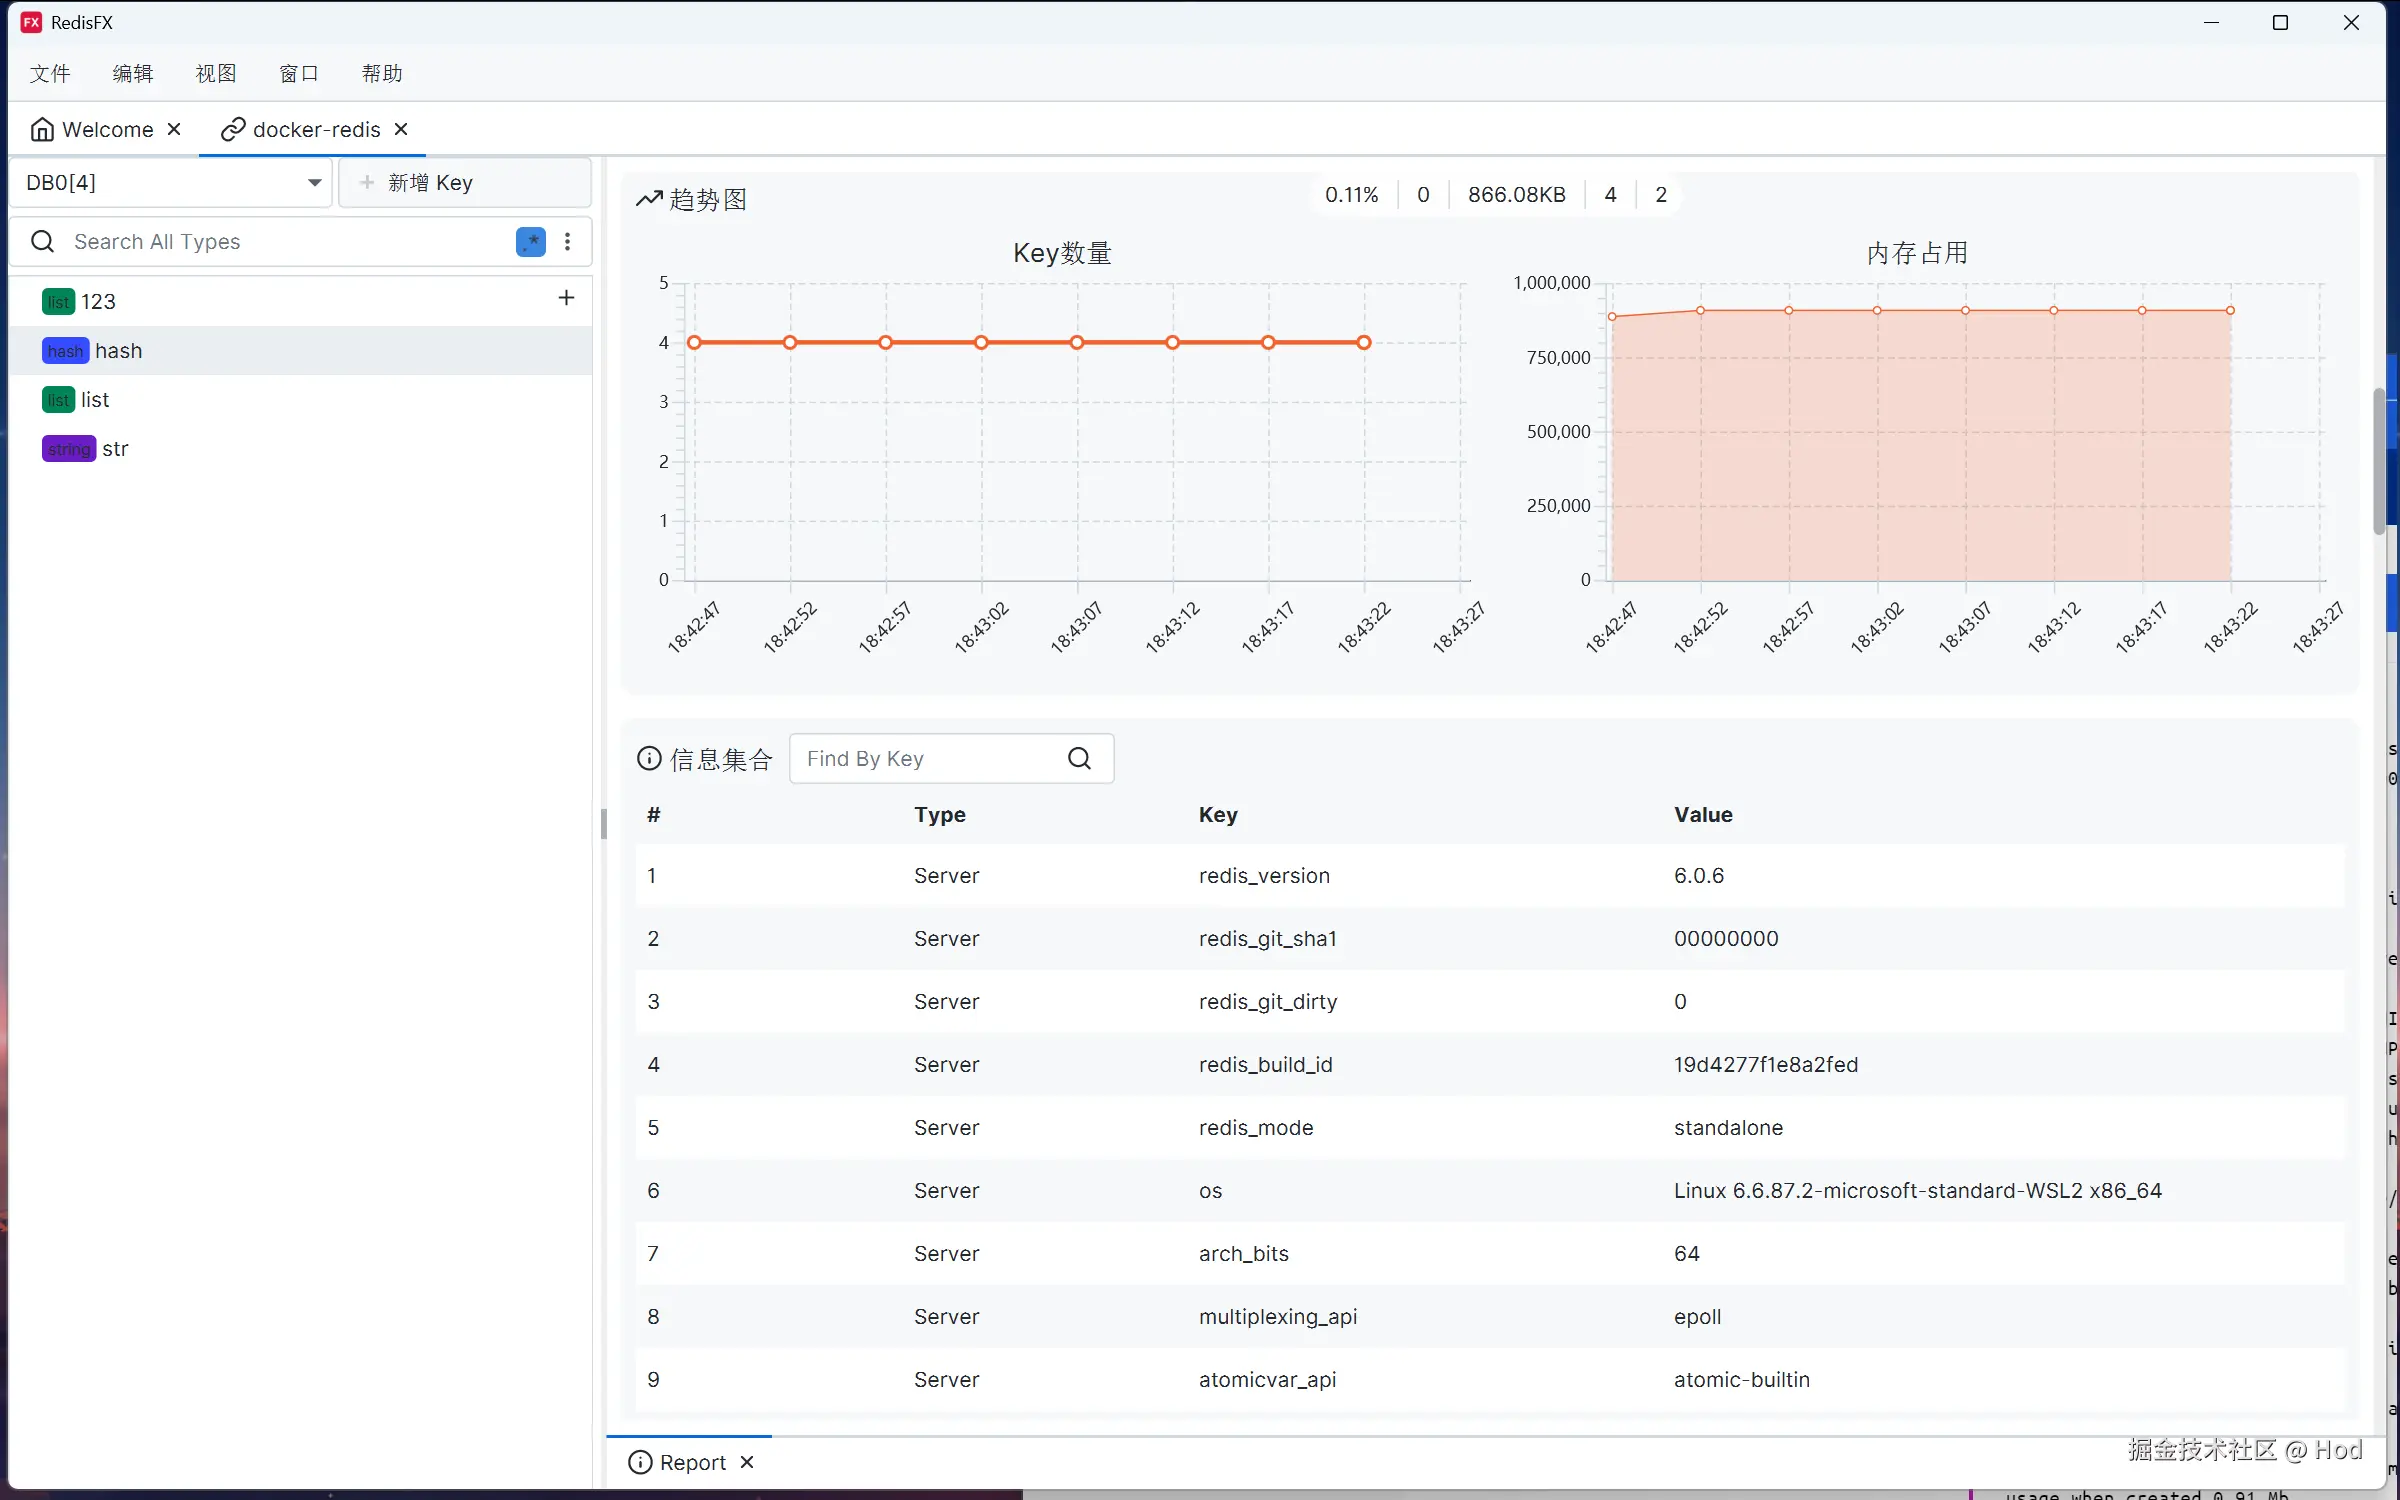Close the docker-redis connection tab

click(x=401, y=129)
